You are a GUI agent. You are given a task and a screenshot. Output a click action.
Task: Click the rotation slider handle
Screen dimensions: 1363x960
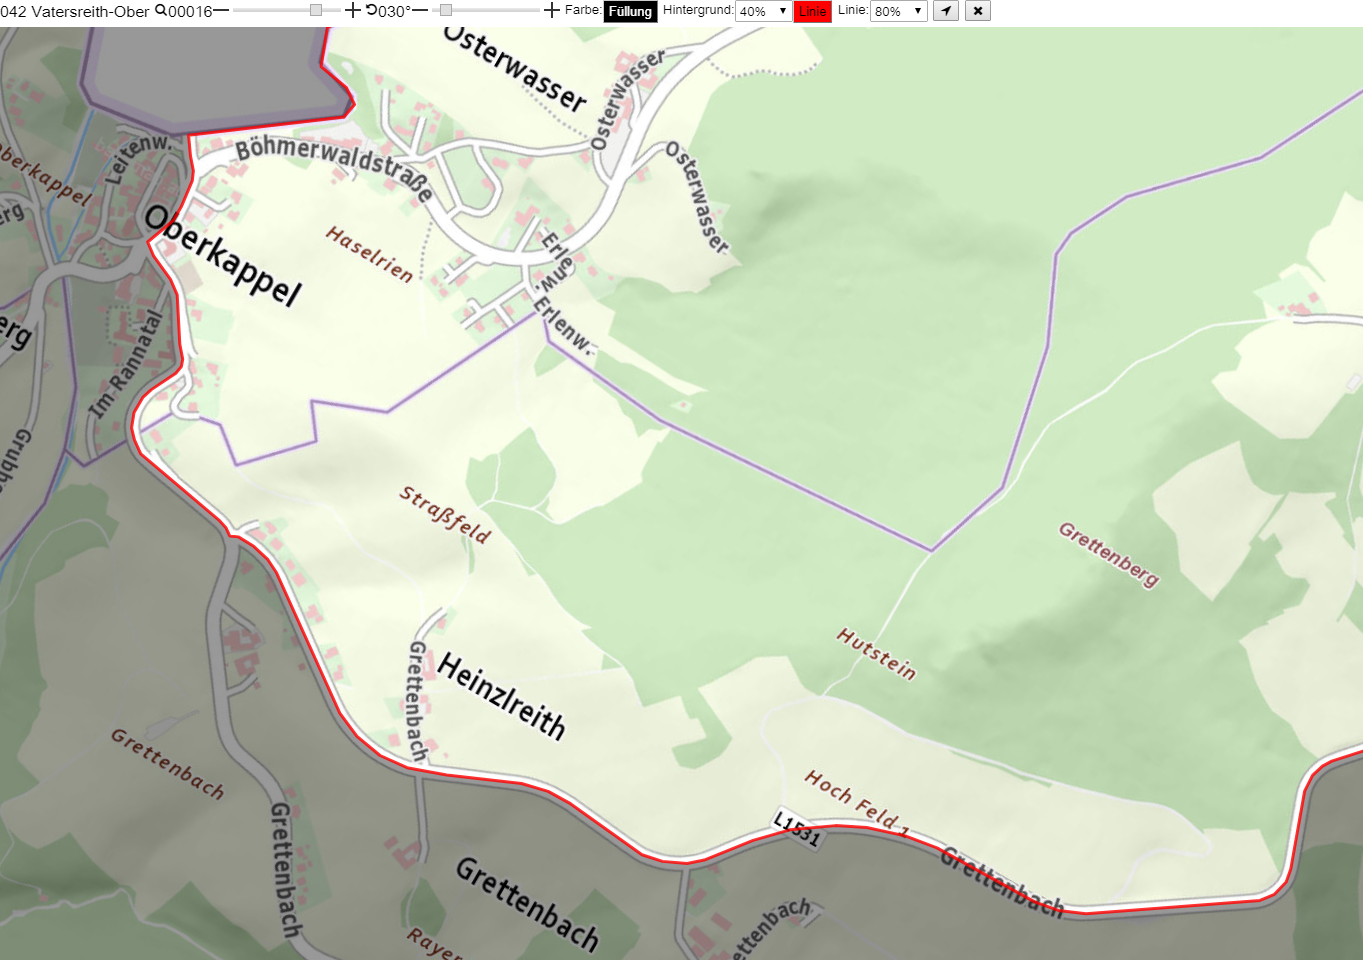coord(446,10)
